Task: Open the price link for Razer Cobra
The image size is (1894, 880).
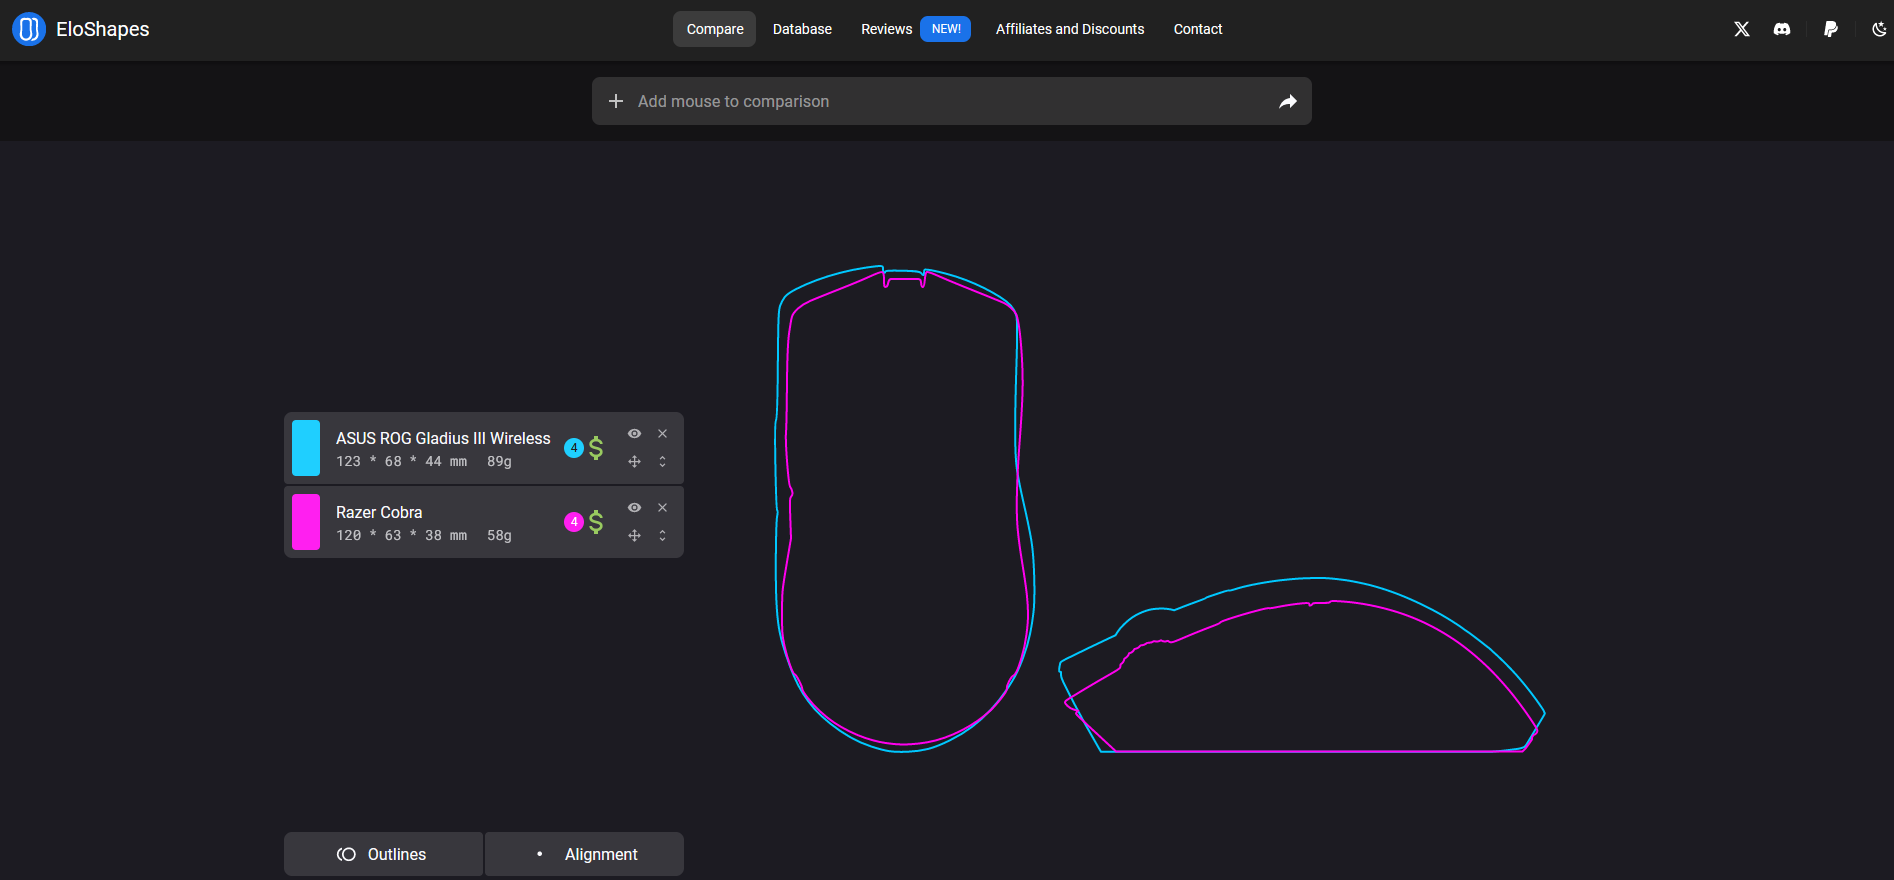Action: pyautogui.click(x=596, y=522)
